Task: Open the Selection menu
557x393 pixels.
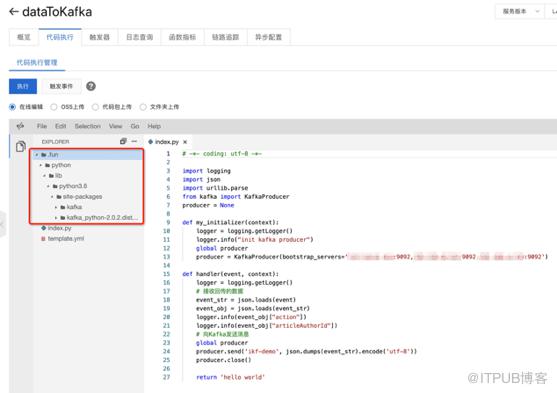Action: (x=87, y=126)
